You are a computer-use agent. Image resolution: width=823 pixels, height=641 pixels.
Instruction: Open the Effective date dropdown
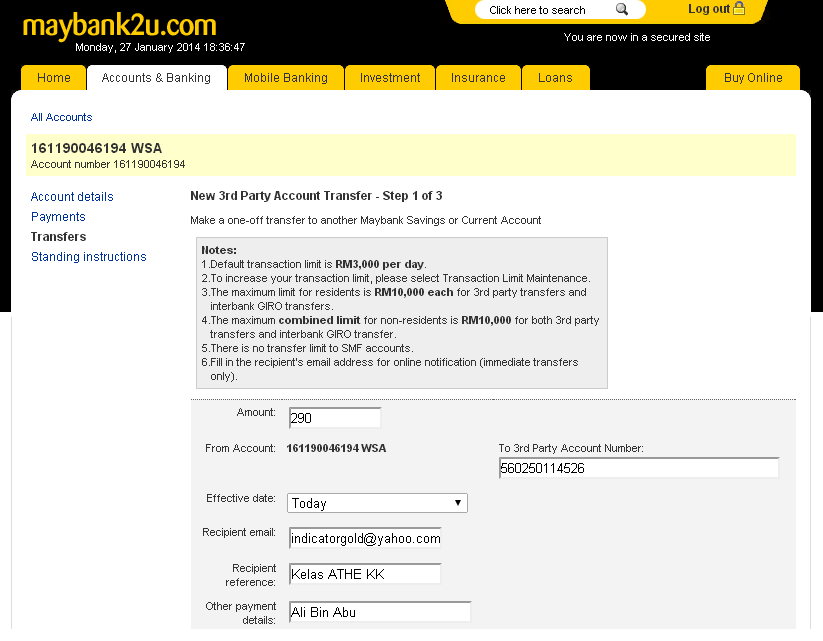[x=377, y=503]
